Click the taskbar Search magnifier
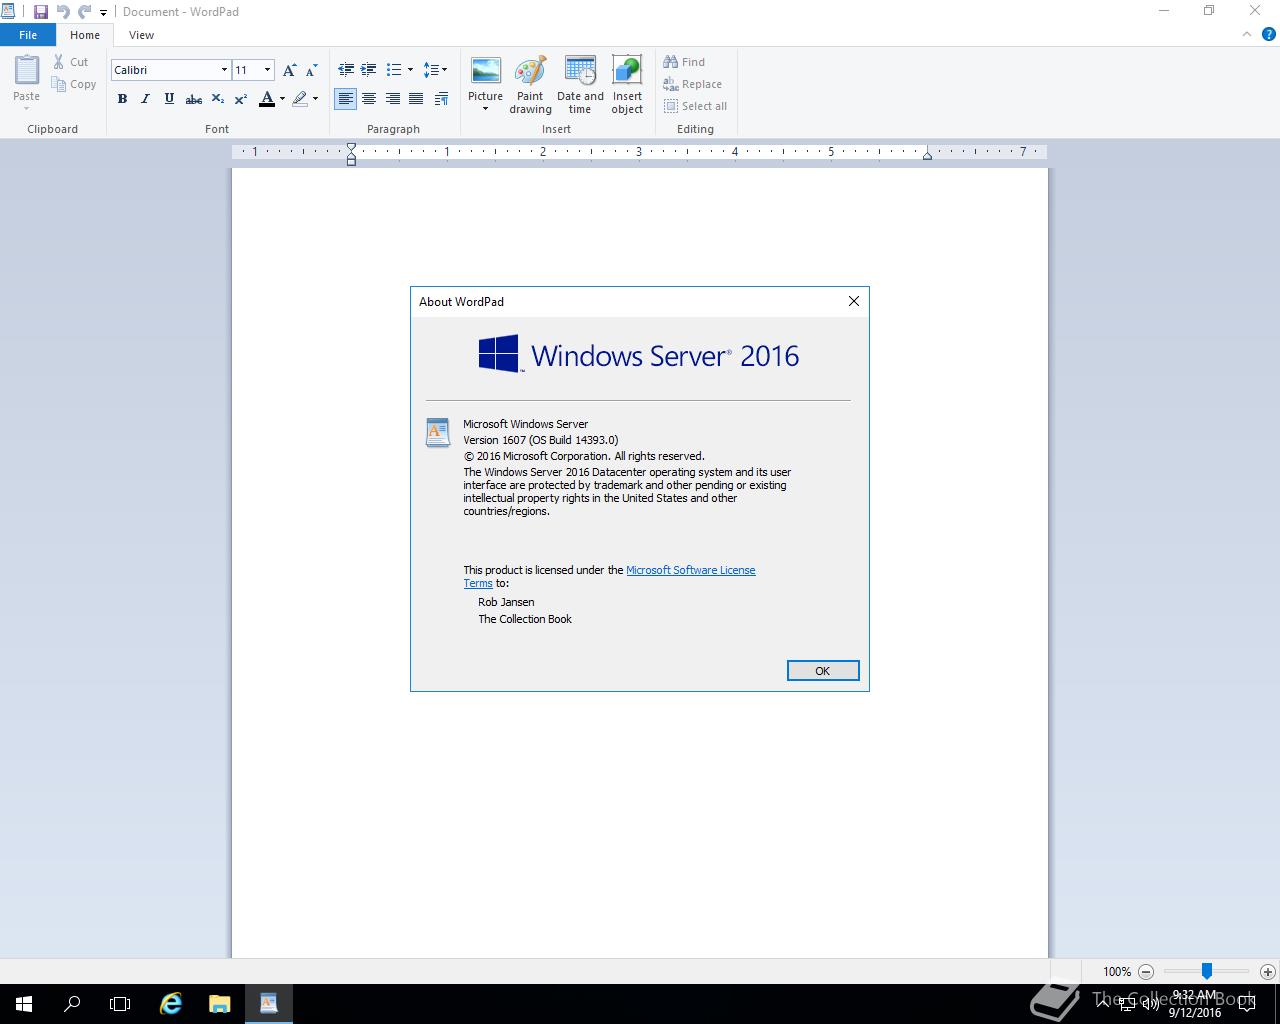 72,1004
